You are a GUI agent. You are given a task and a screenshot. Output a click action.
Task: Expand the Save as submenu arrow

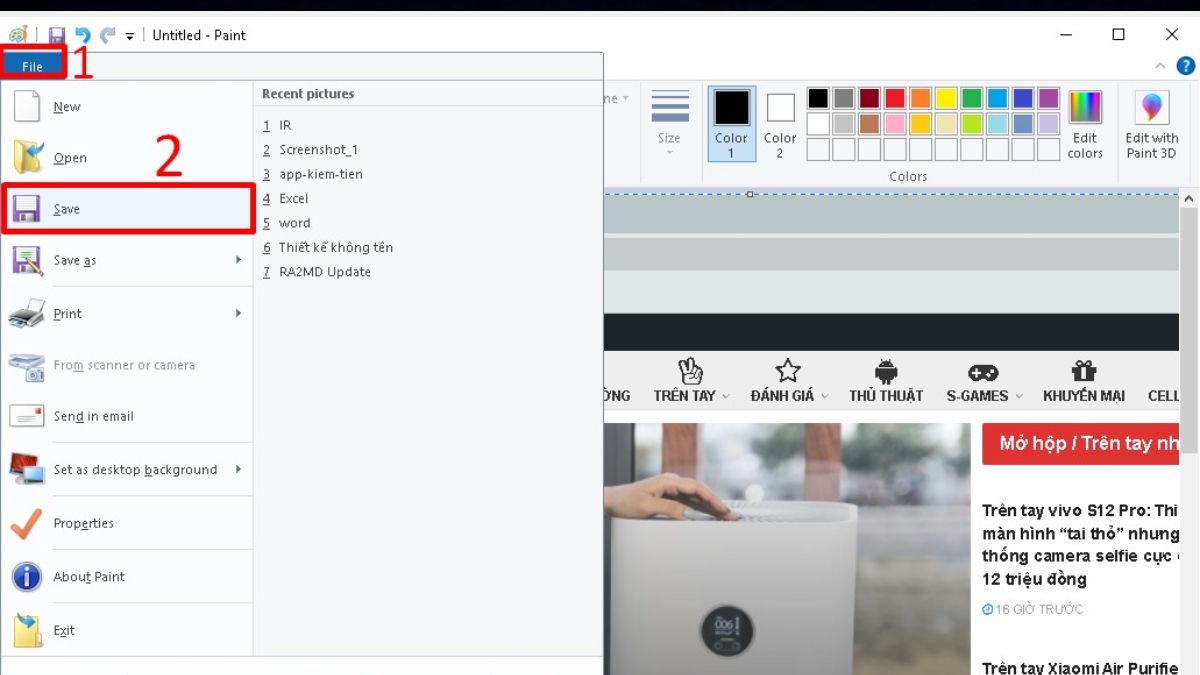point(238,260)
